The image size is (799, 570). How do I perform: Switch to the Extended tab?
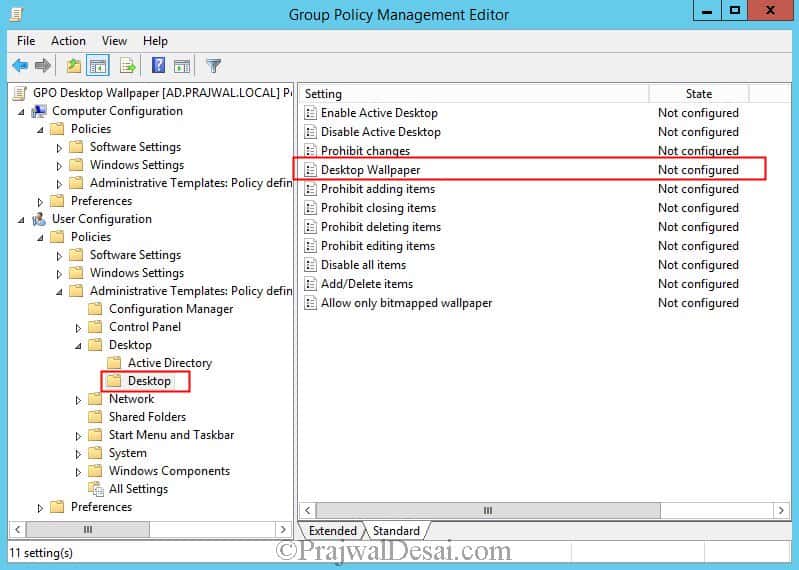(x=333, y=531)
